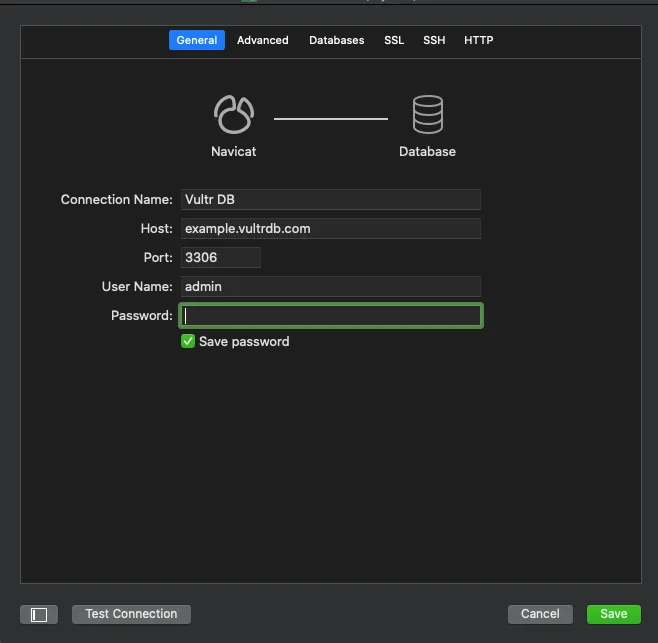This screenshot has width=658, height=643.
Task: Switch to the General tab
Action: pyautogui.click(x=196, y=40)
